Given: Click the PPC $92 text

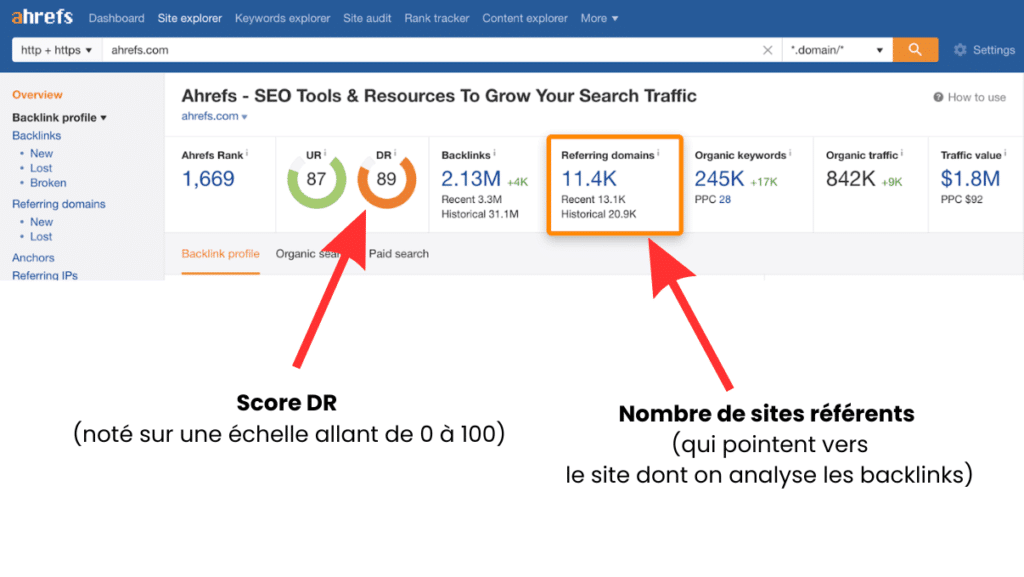Looking at the screenshot, I should click(961, 199).
